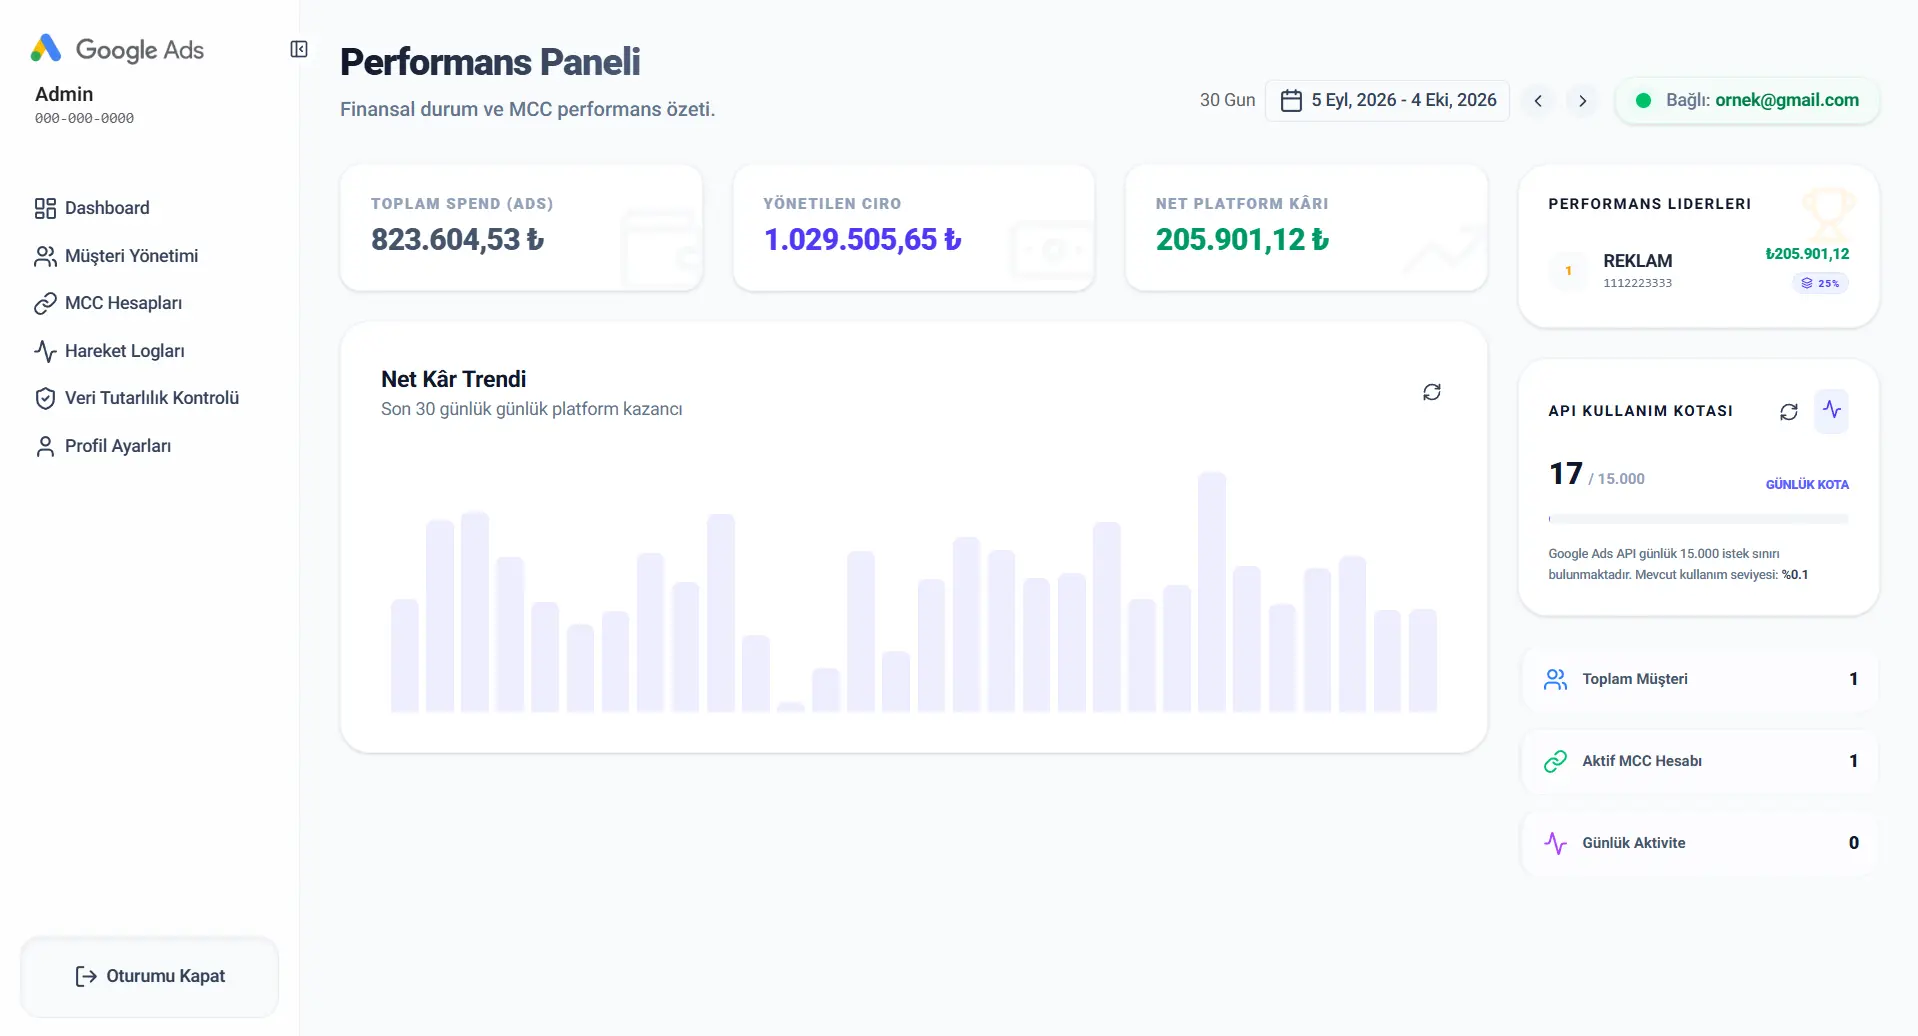Click the Aktif MCC Hesabı link icon

coord(1555,761)
